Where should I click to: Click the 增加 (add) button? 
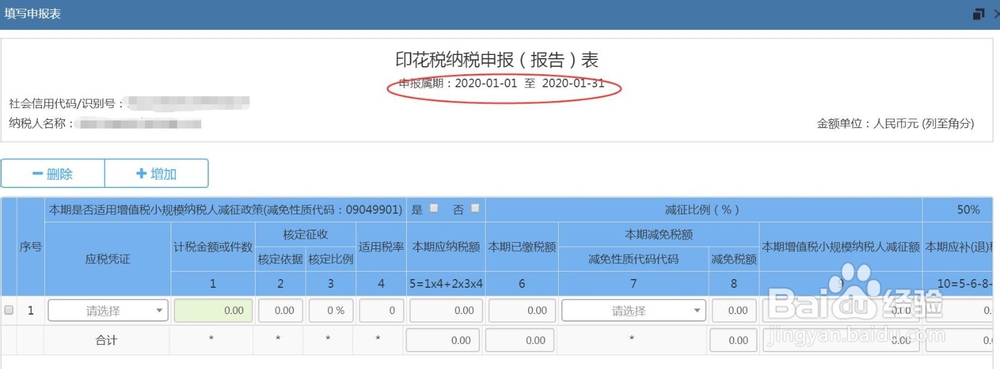click(156, 173)
